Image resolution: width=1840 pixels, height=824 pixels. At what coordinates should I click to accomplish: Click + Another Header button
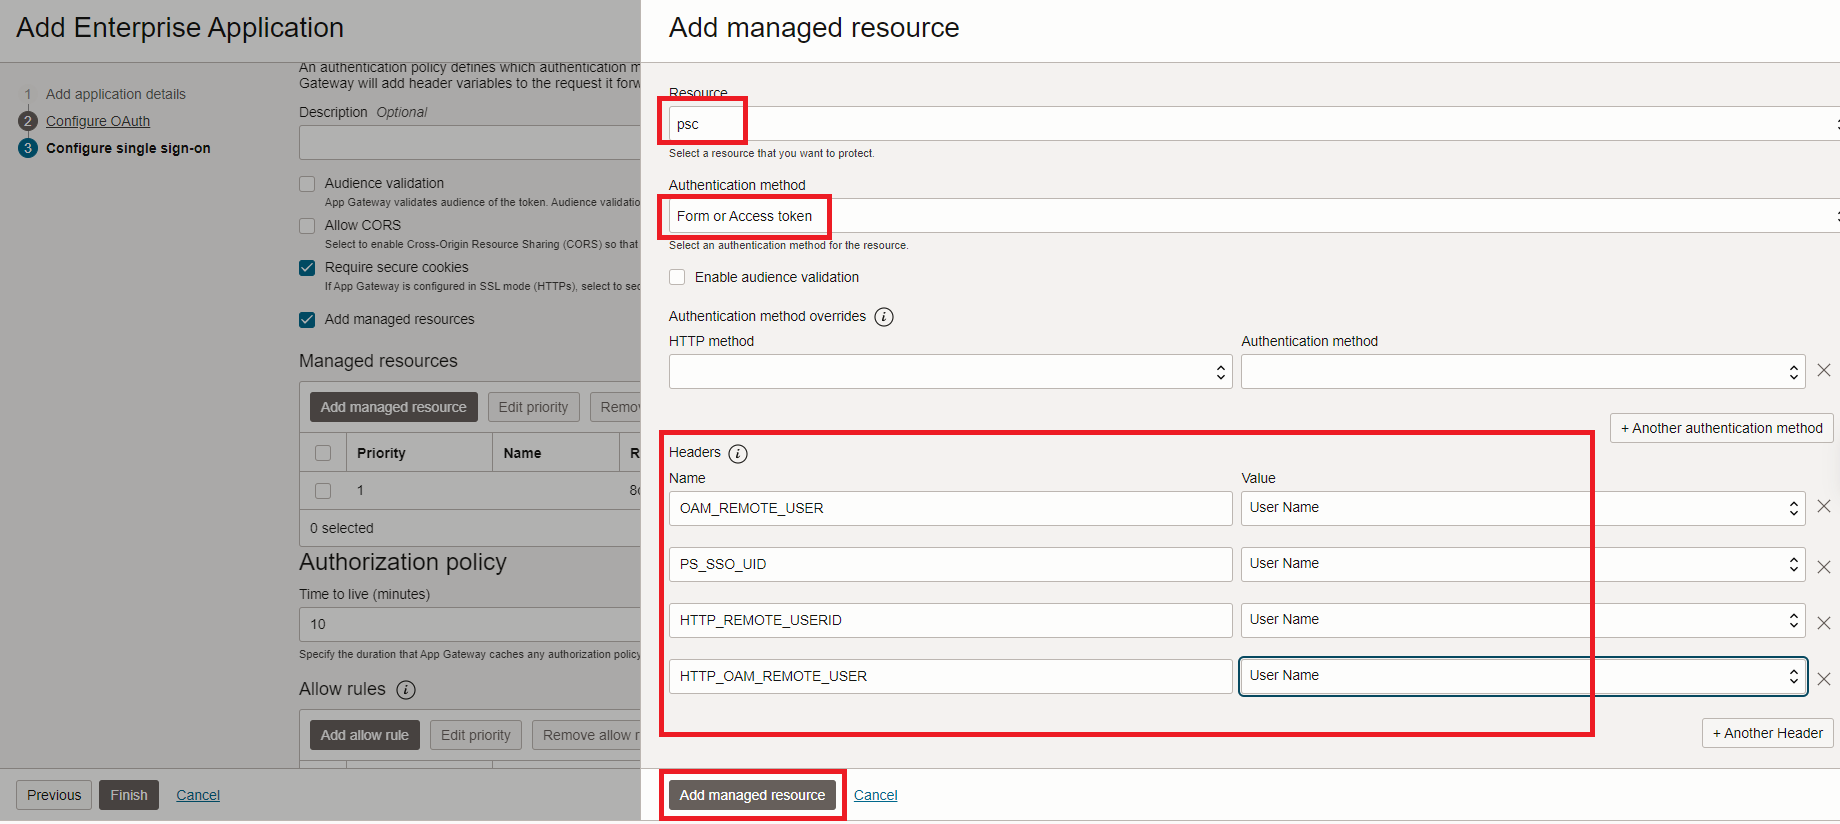pyautogui.click(x=1767, y=733)
